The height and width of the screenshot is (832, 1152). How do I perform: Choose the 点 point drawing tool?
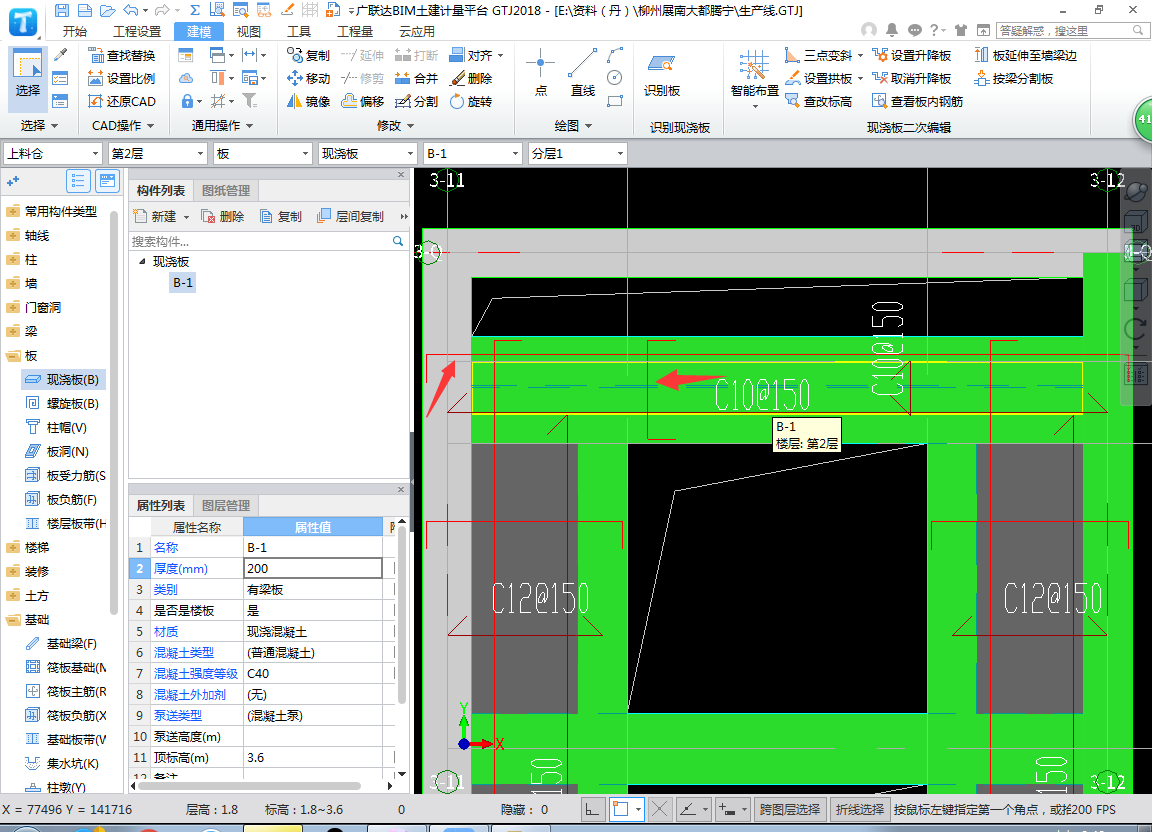click(x=541, y=72)
